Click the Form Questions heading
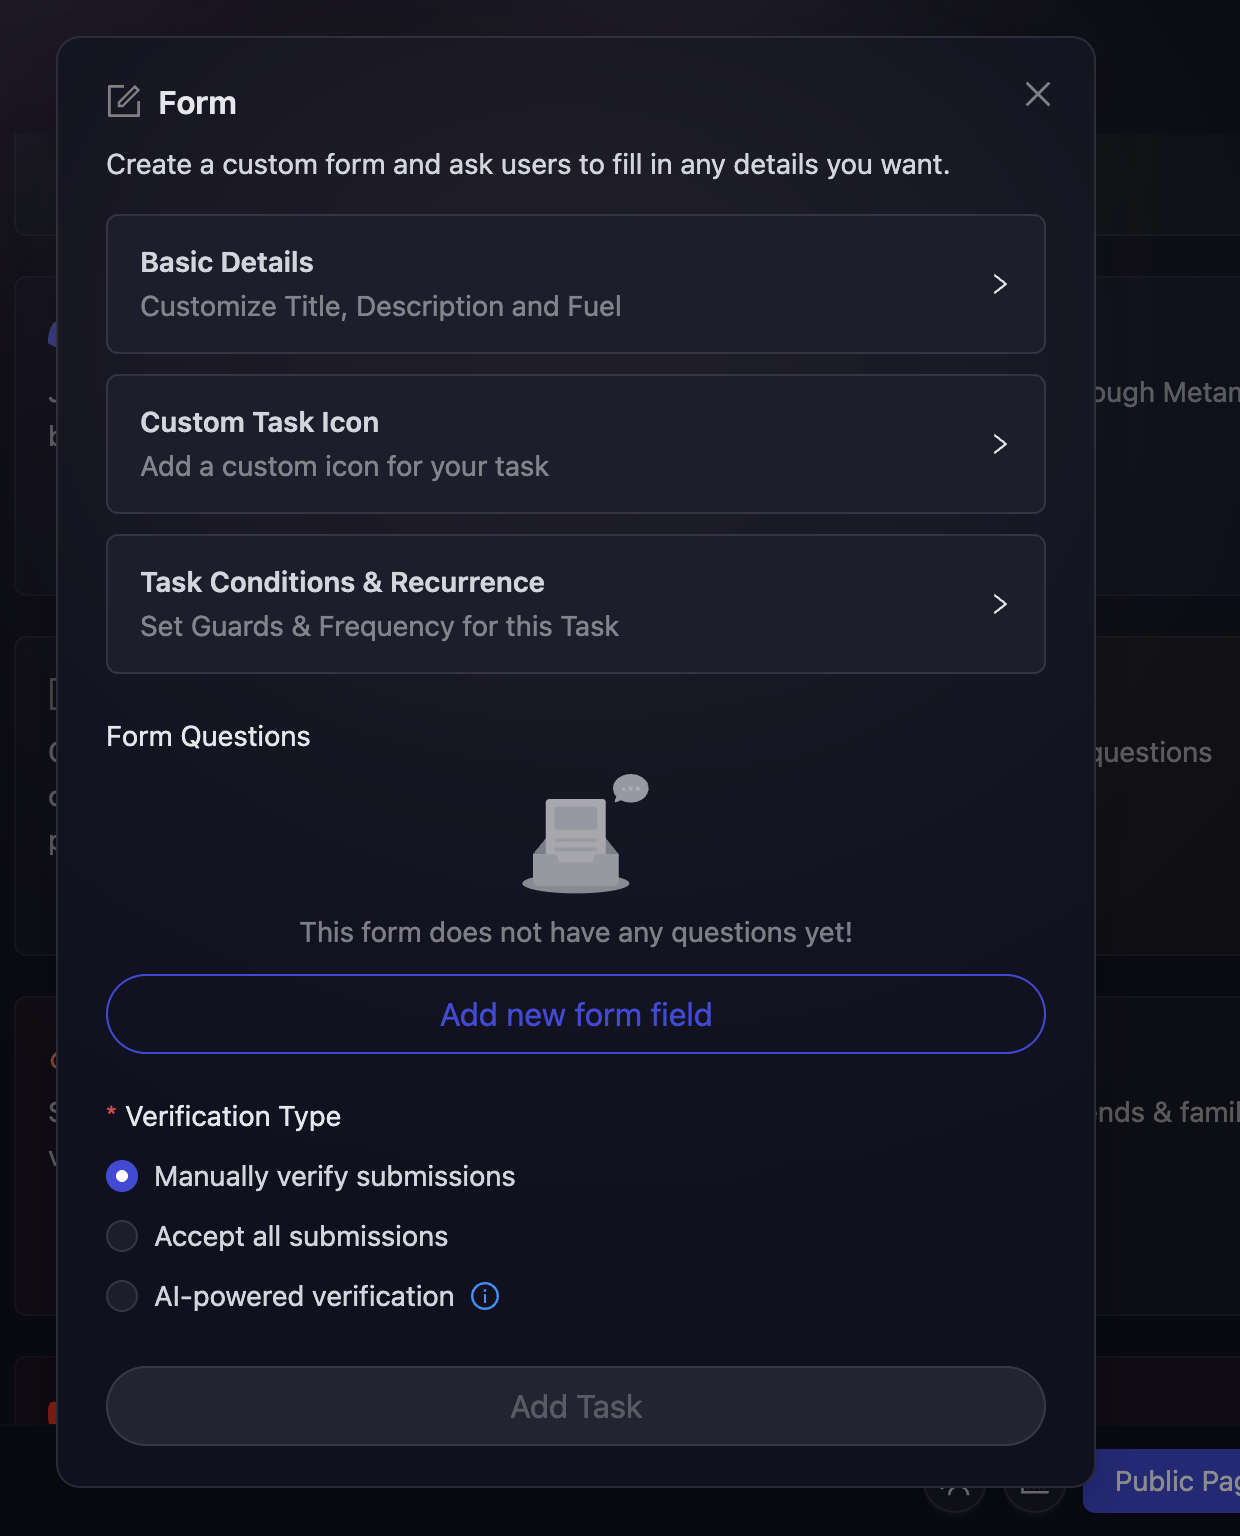Screen dimensions: 1240x1536 [208, 736]
